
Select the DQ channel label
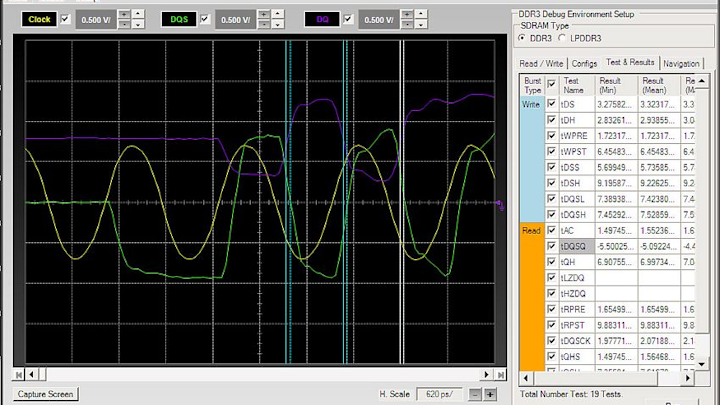(322, 19)
